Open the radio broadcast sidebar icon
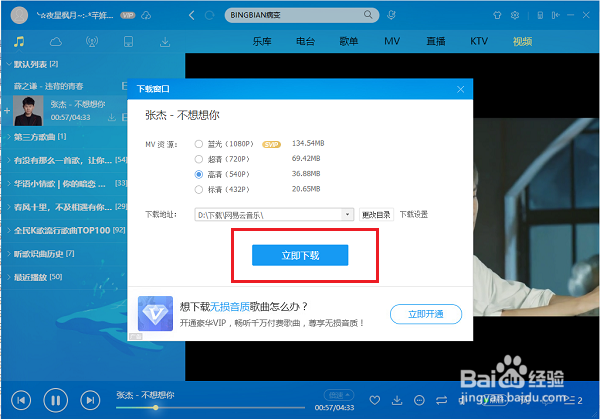This screenshot has width=600, height=419. pyautogui.click(x=92, y=41)
